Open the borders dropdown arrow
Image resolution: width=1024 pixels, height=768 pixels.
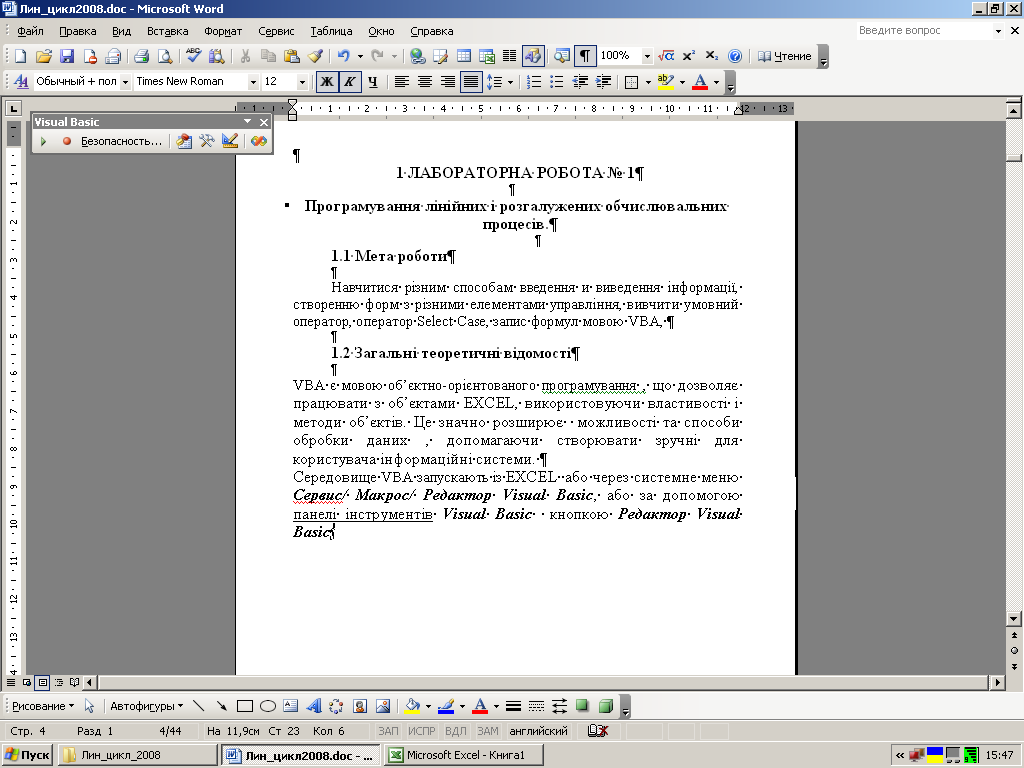point(648,82)
